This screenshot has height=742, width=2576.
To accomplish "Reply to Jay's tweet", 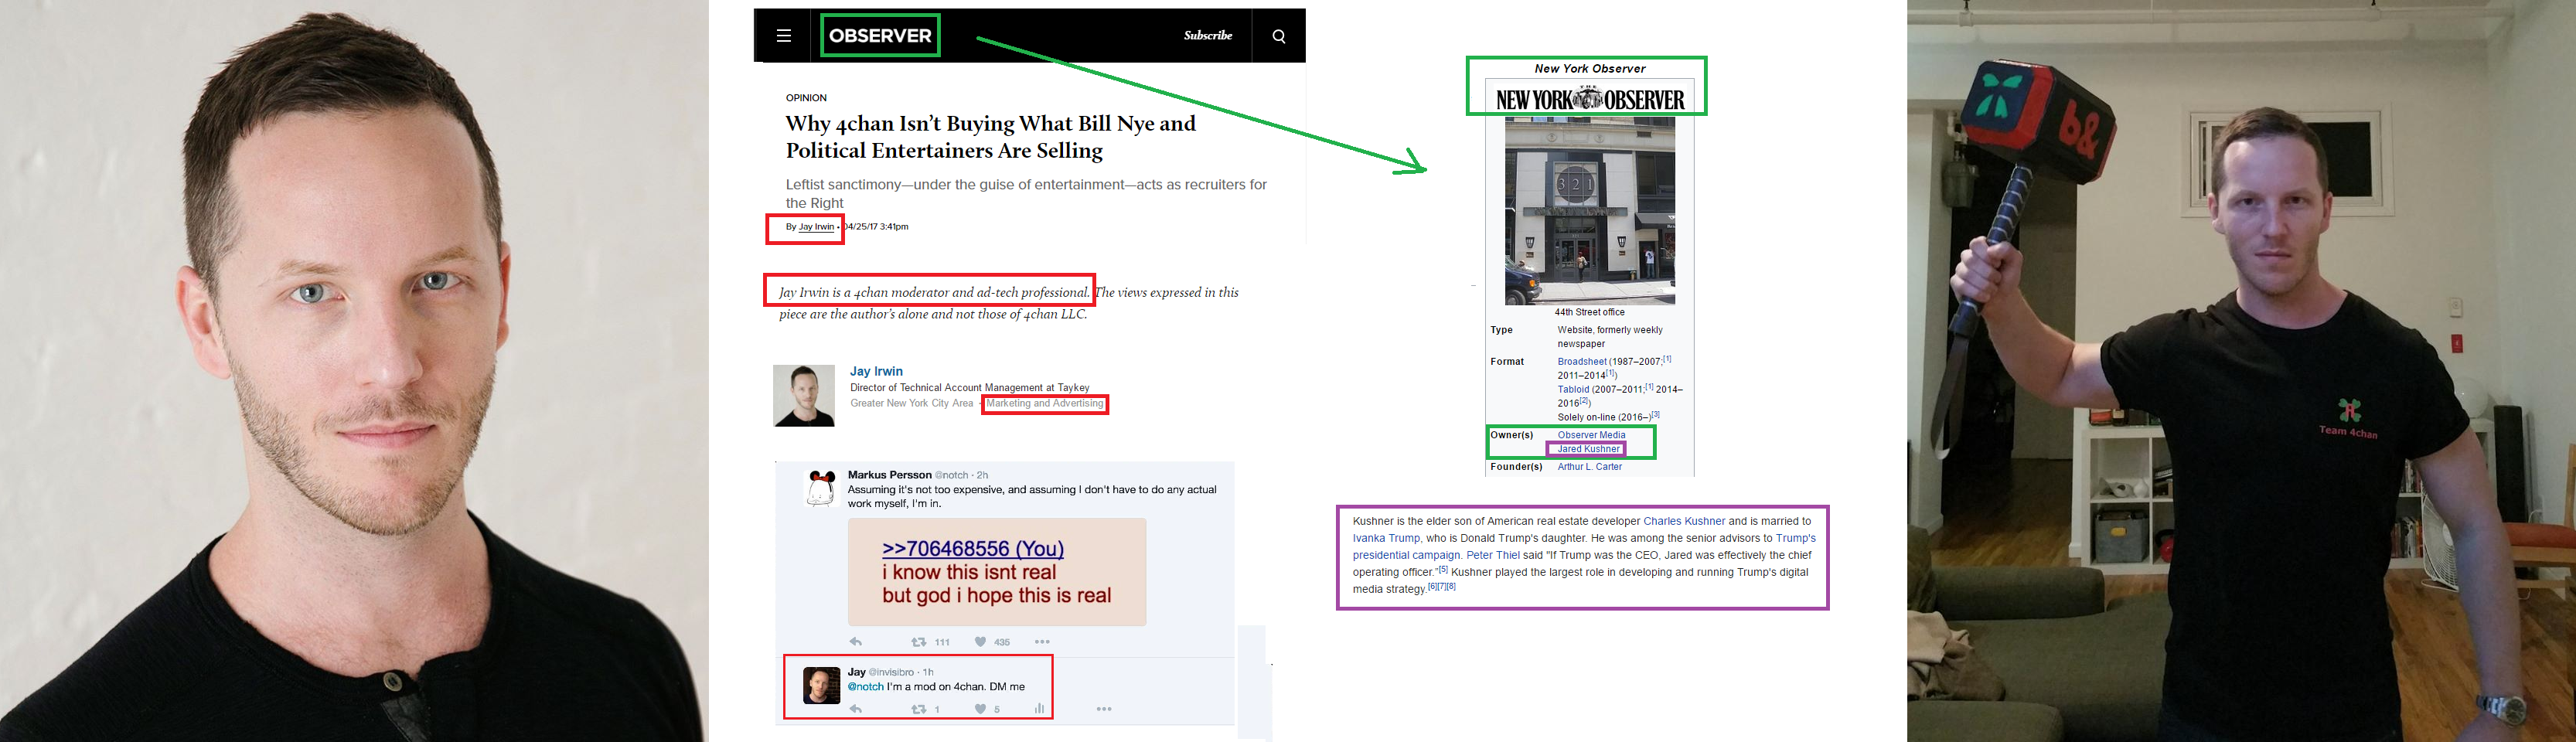I will click(x=856, y=709).
